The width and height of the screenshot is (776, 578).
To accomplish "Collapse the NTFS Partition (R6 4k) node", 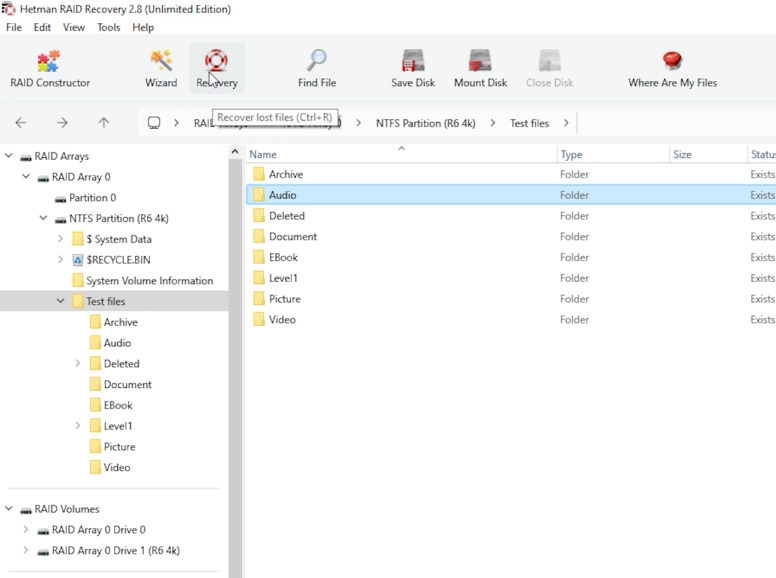I will [44, 218].
